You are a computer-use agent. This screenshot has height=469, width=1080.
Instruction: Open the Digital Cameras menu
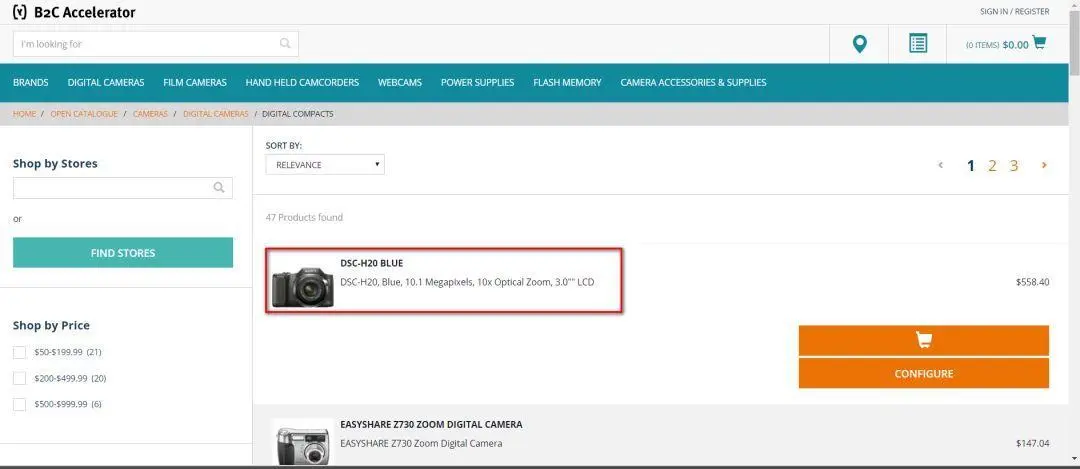coord(106,83)
